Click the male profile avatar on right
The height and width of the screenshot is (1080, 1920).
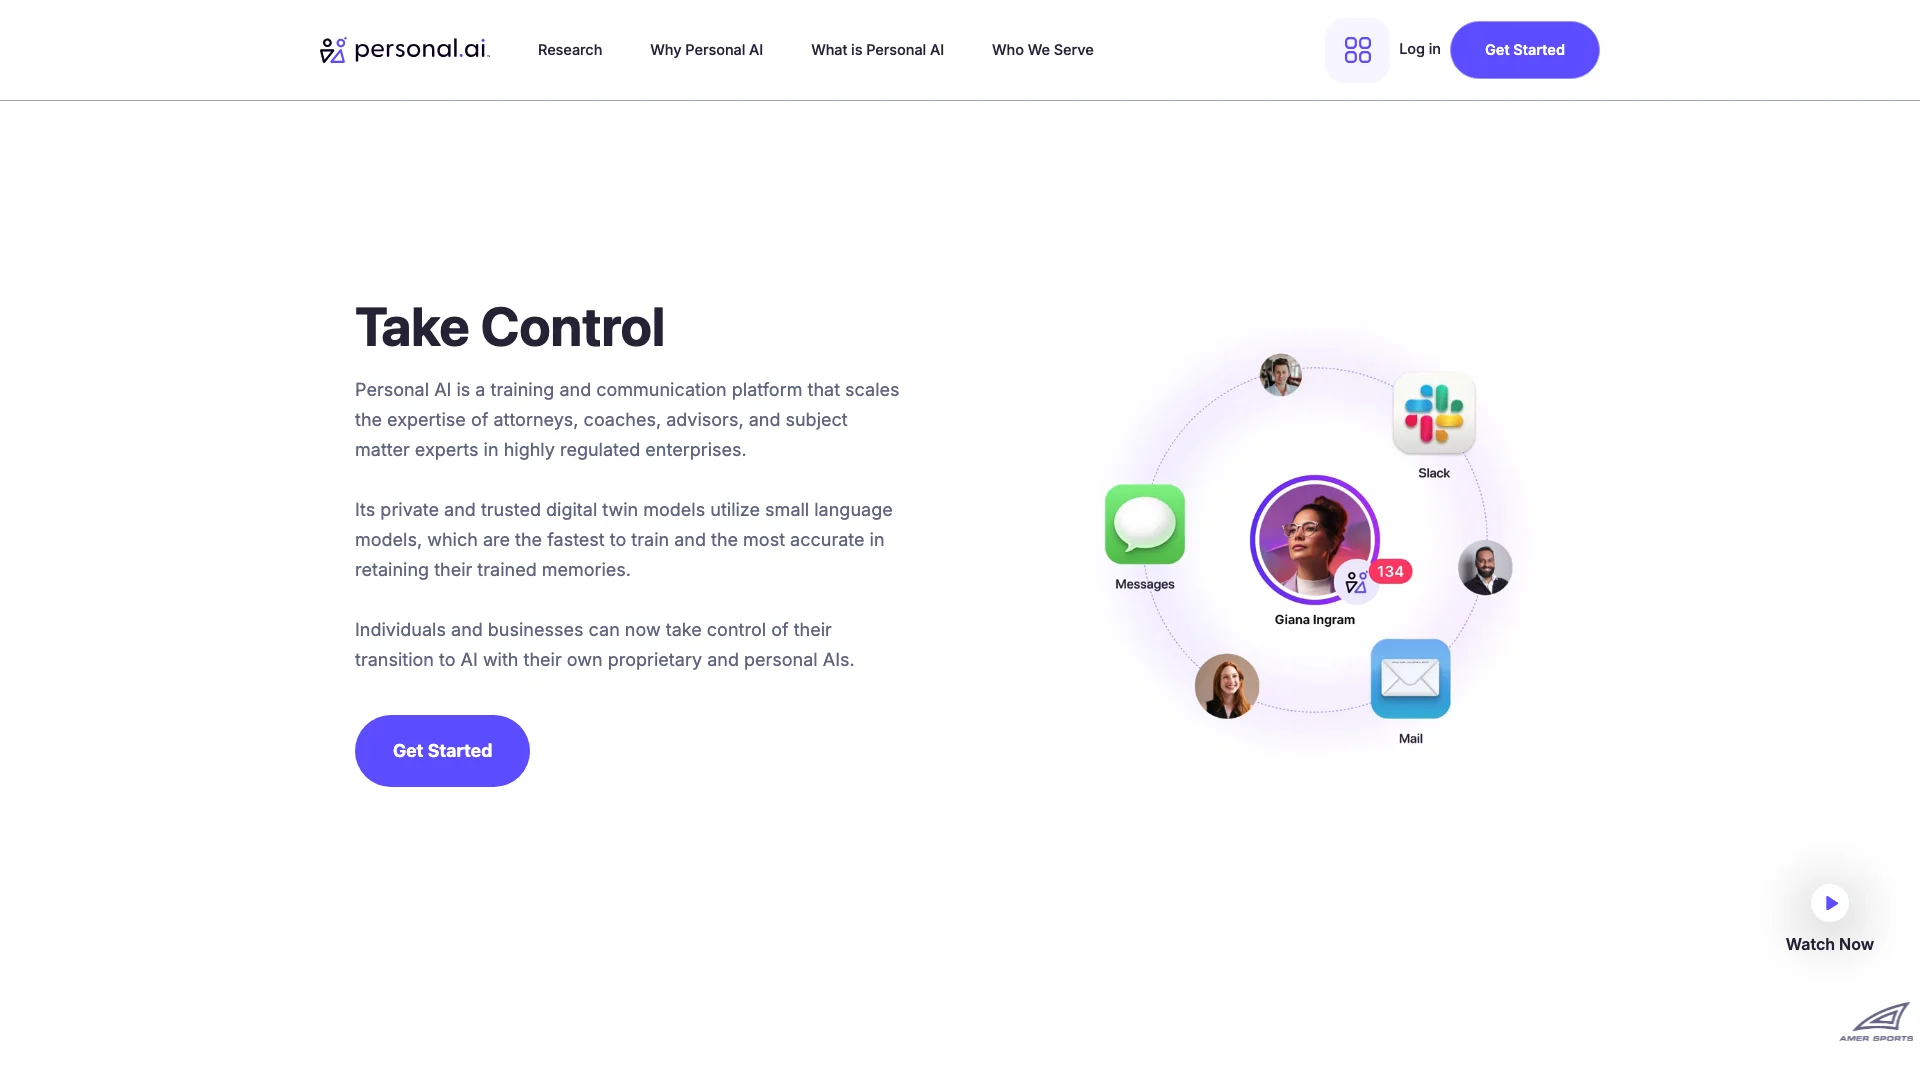[1484, 567]
